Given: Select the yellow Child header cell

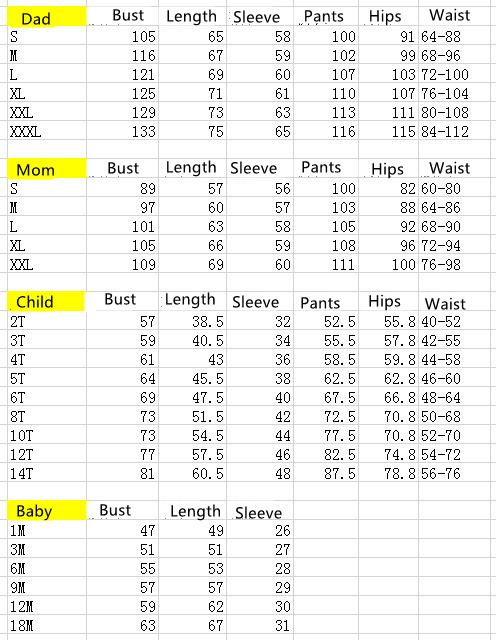Looking at the screenshot, I should [x=46, y=301].
